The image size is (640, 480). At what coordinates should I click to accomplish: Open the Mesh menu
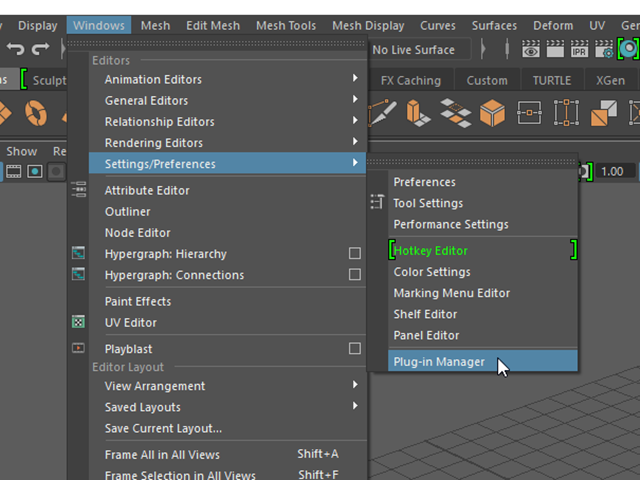156,25
